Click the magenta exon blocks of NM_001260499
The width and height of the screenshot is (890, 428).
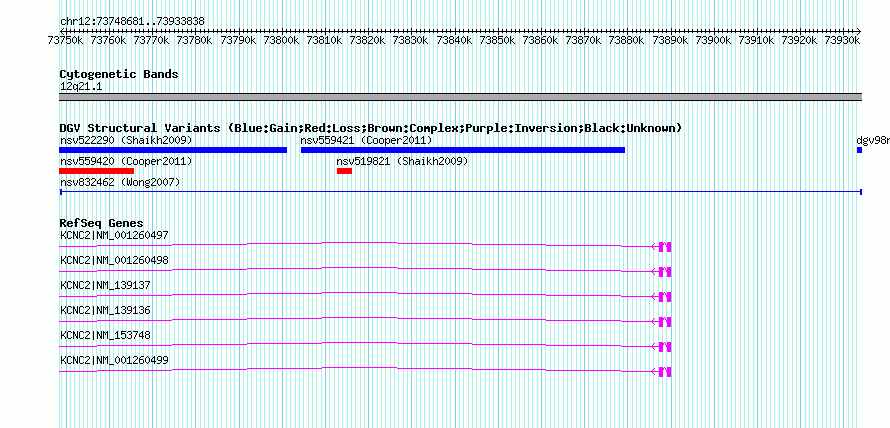coord(665,372)
